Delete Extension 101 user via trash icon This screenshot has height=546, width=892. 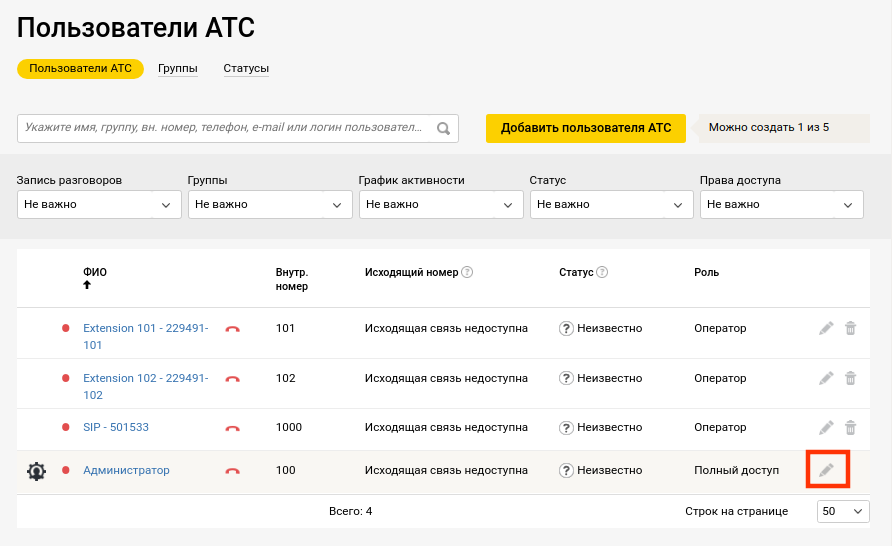pyautogui.click(x=850, y=328)
